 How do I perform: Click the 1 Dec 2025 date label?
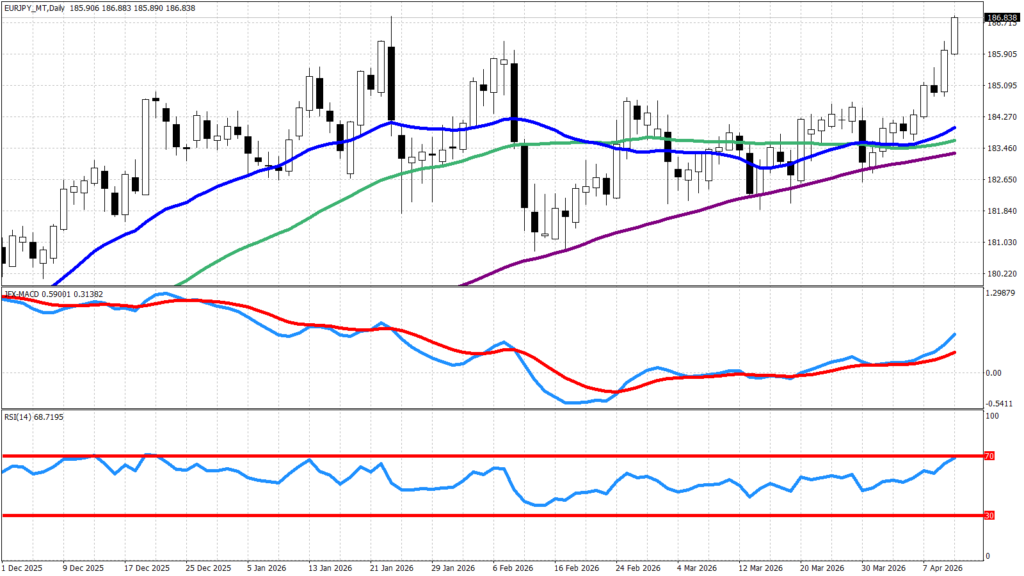(x=22, y=568)
